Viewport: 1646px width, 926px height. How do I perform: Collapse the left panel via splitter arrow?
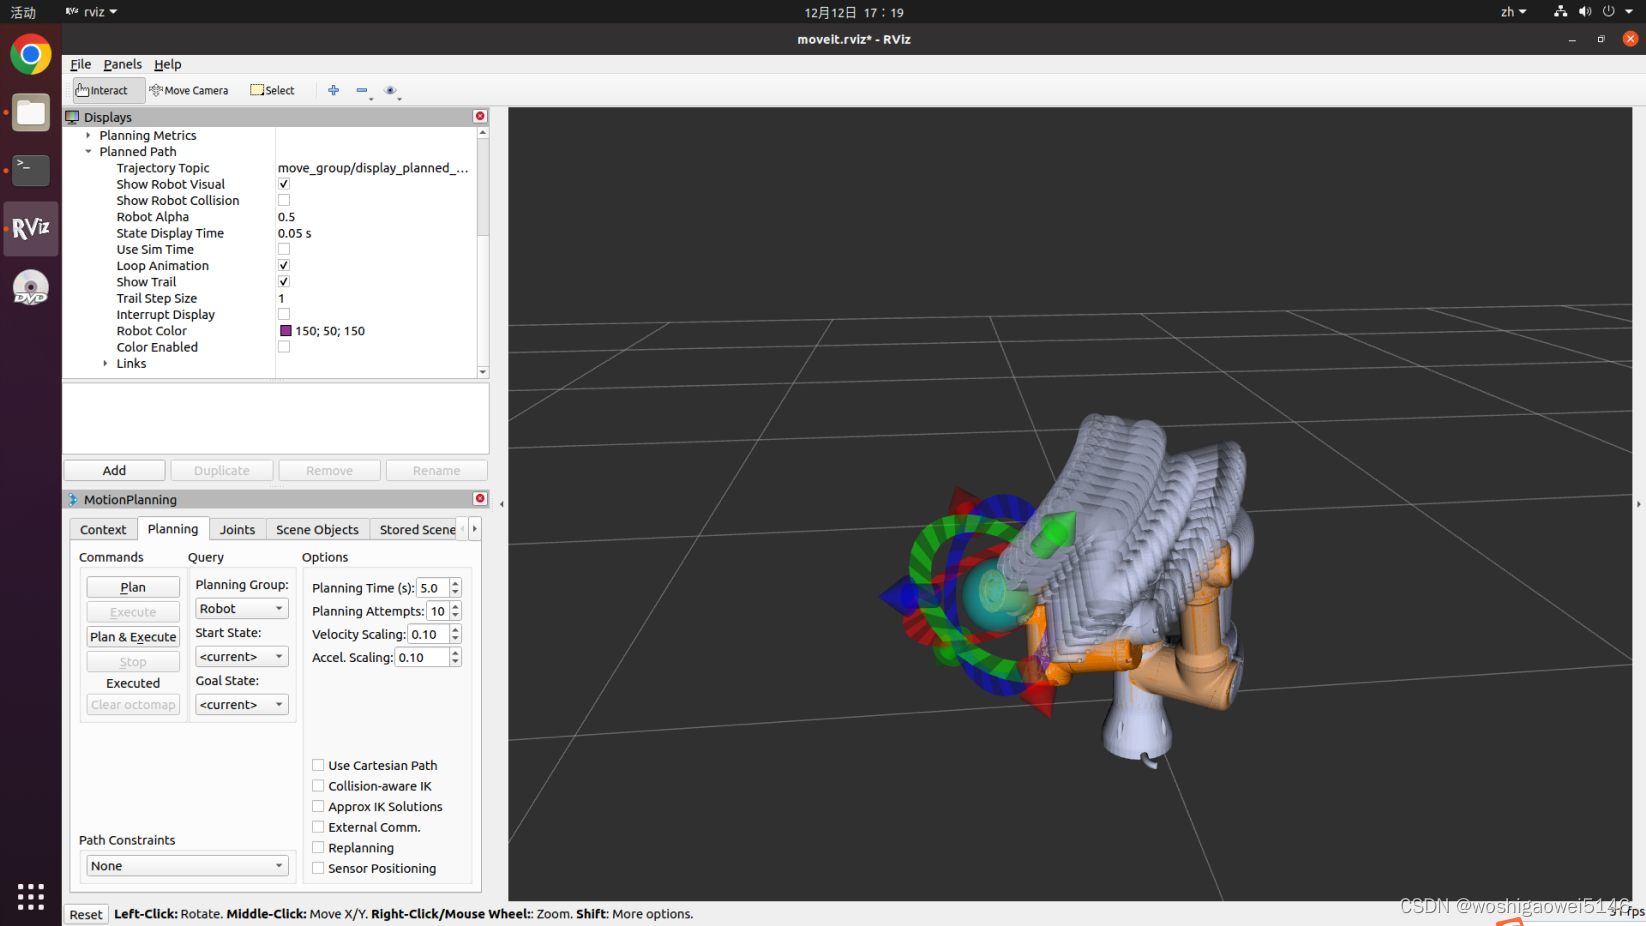[x=501, y=504]
